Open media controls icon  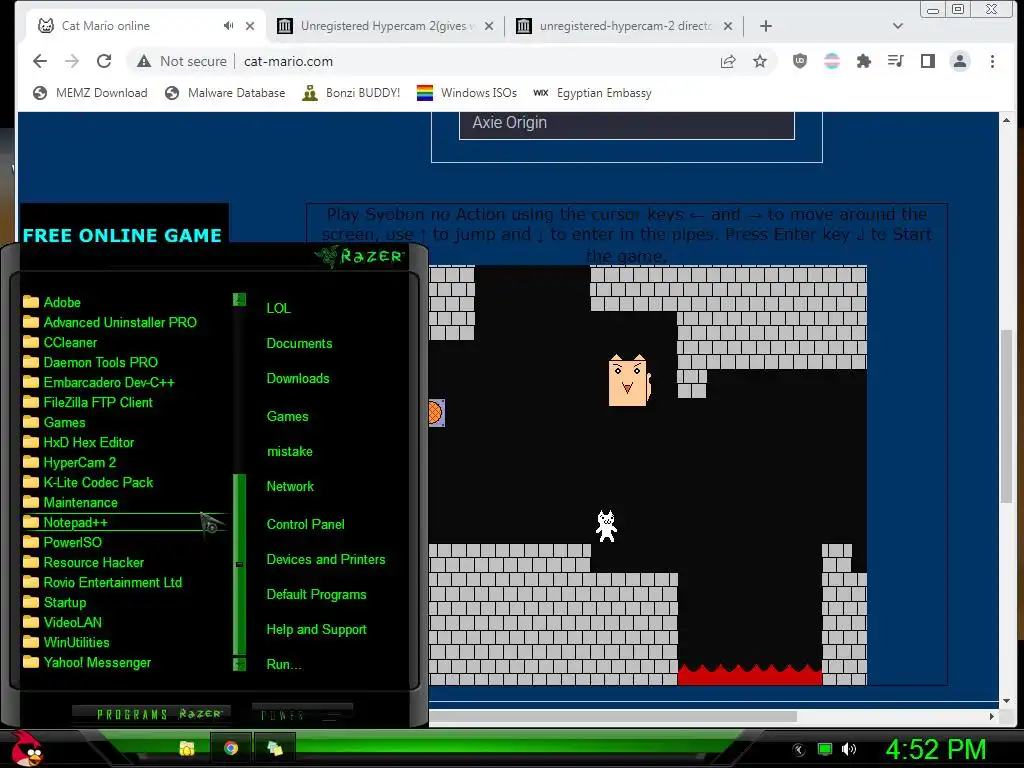click(895, 61)
